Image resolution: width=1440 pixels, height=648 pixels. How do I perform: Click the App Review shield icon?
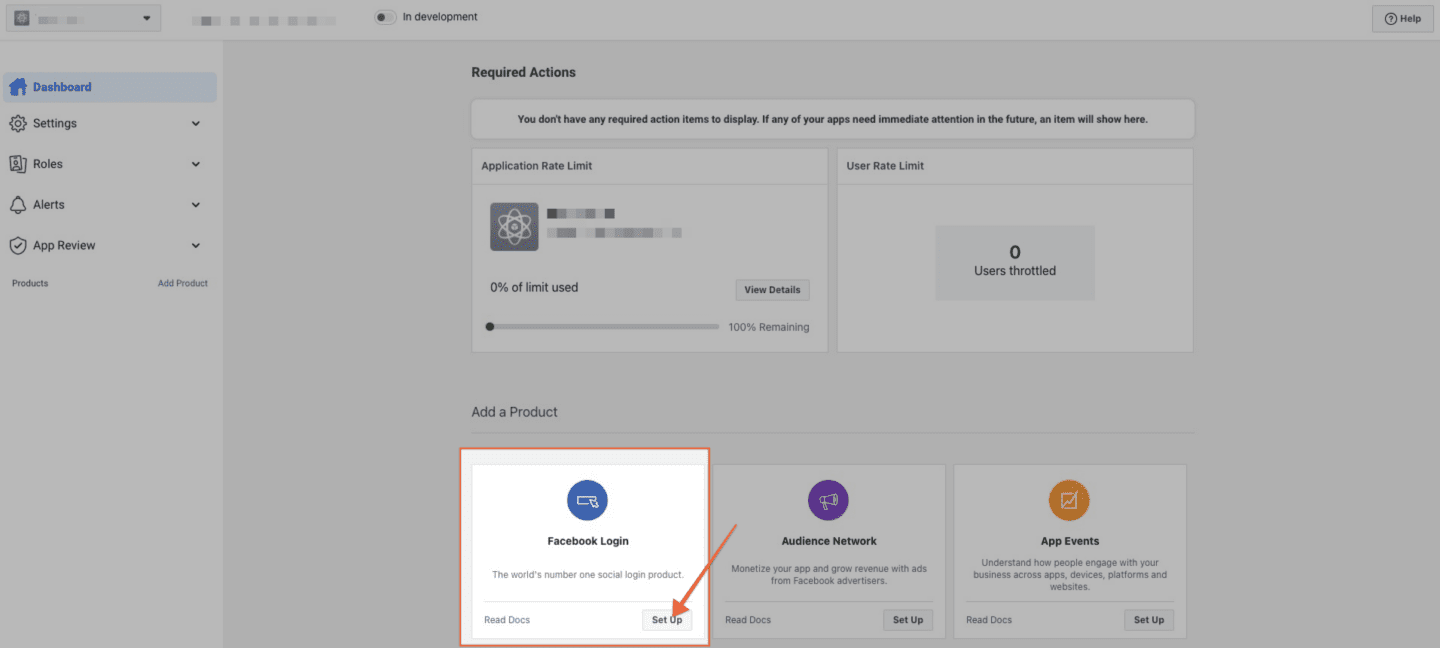(x=18, y=245)
